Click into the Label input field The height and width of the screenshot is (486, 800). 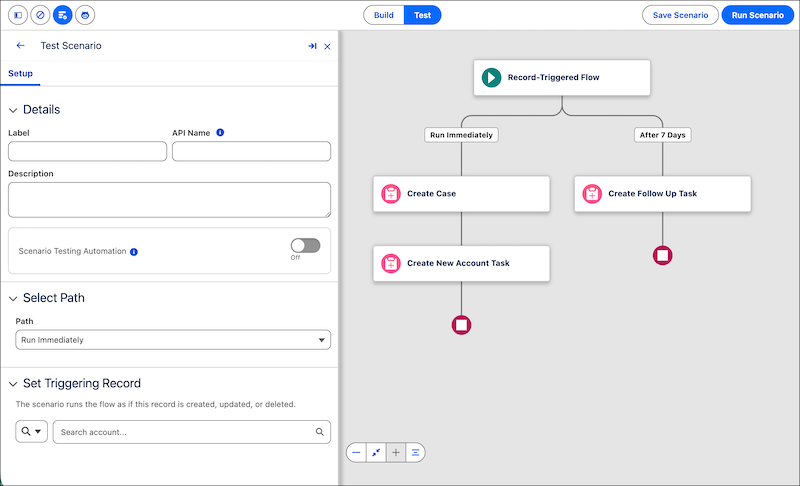87,151
